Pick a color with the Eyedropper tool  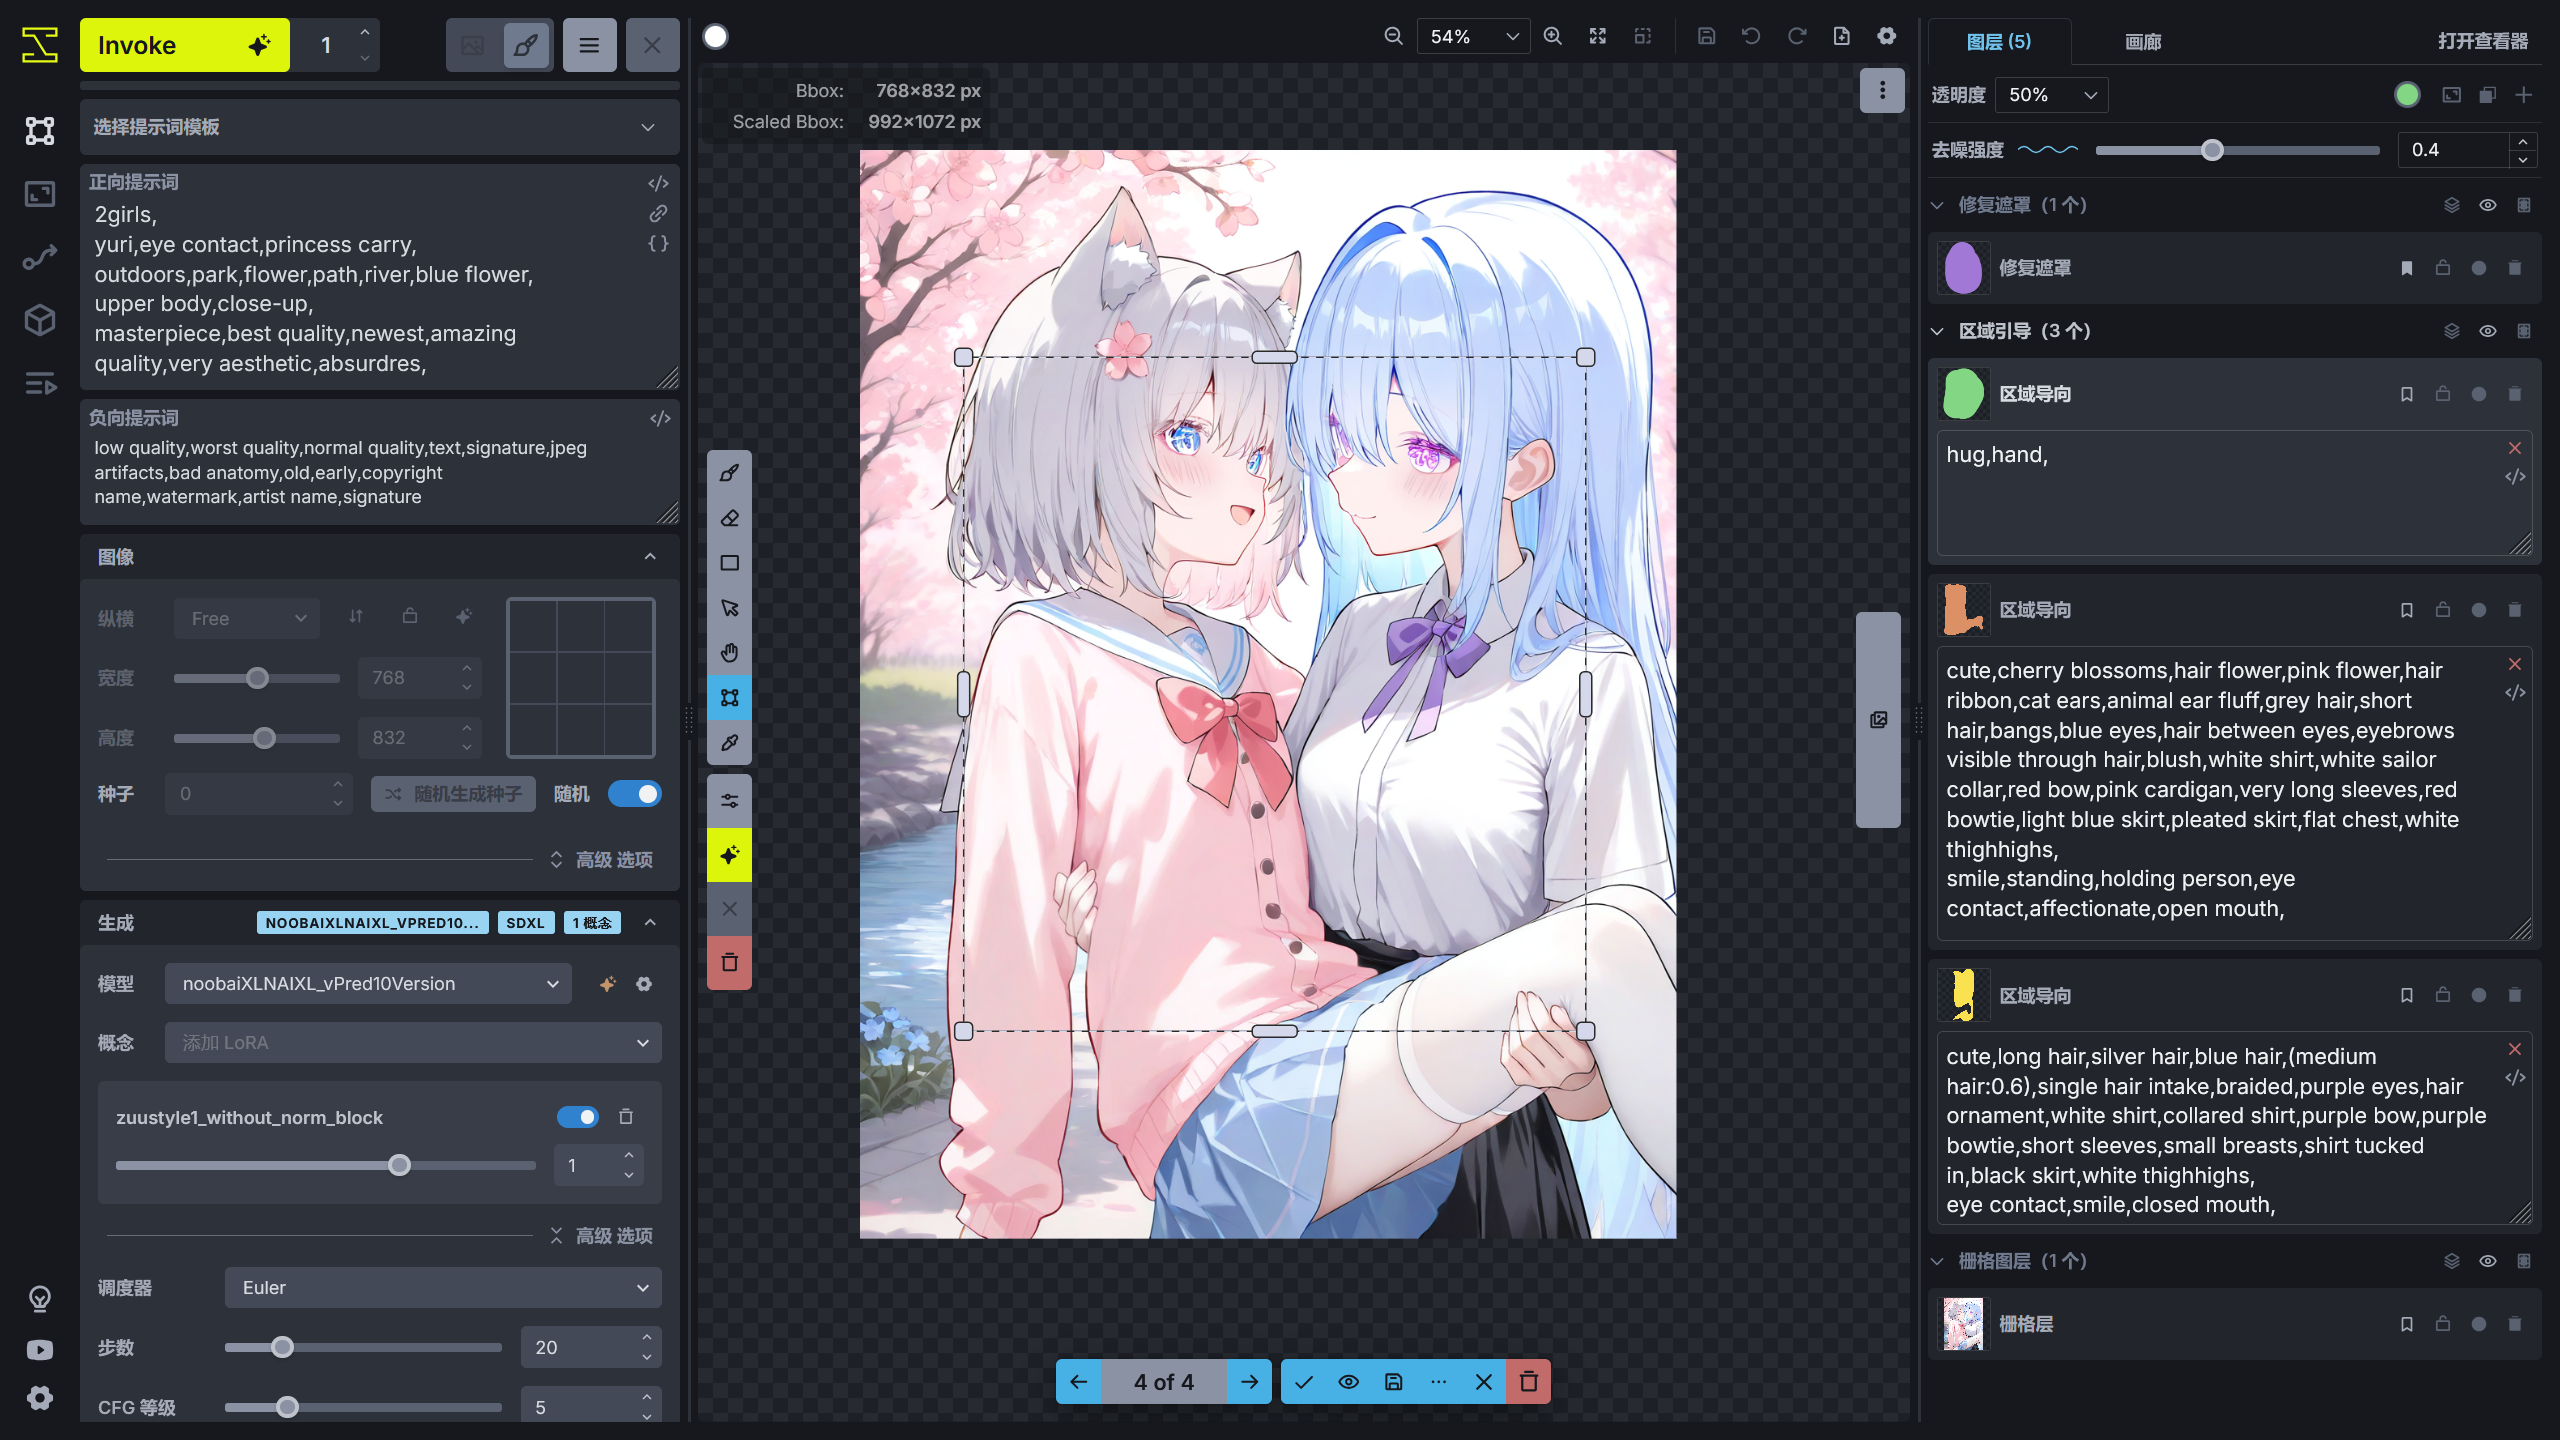pyautogui.click(x=729, y=742)
